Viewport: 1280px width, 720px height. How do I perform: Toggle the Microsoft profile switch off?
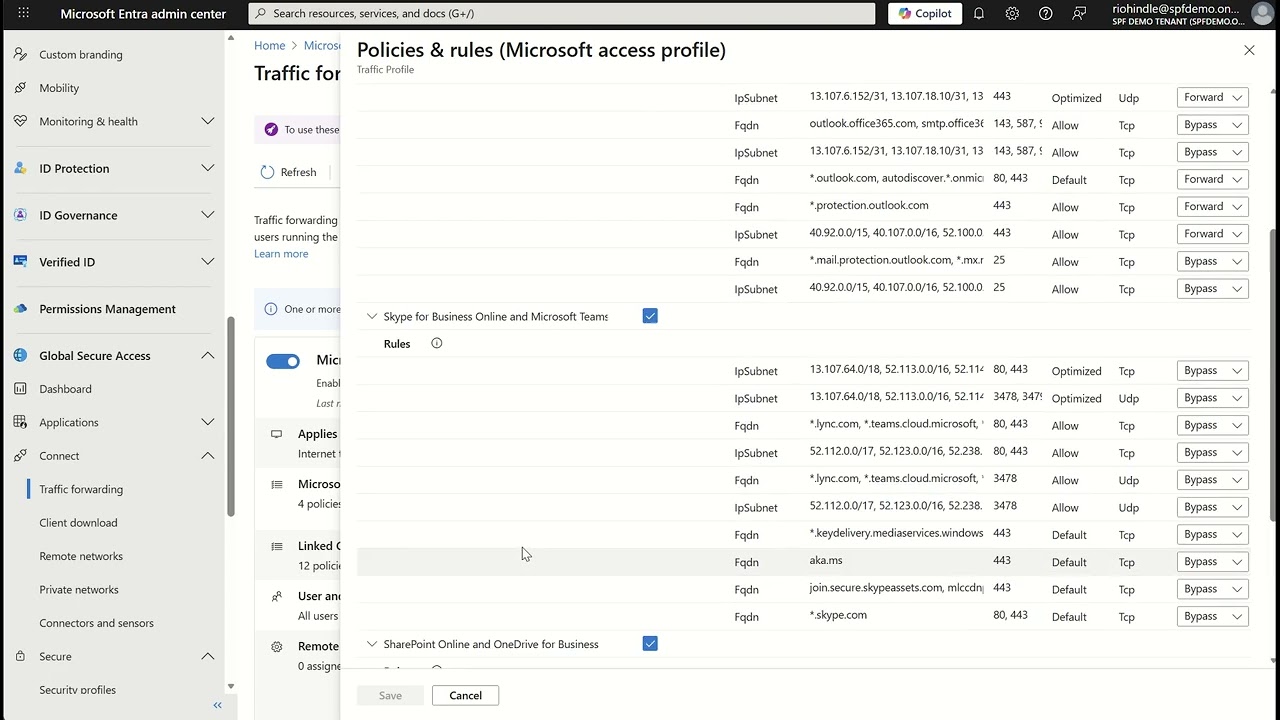click(x=283, y=361)
